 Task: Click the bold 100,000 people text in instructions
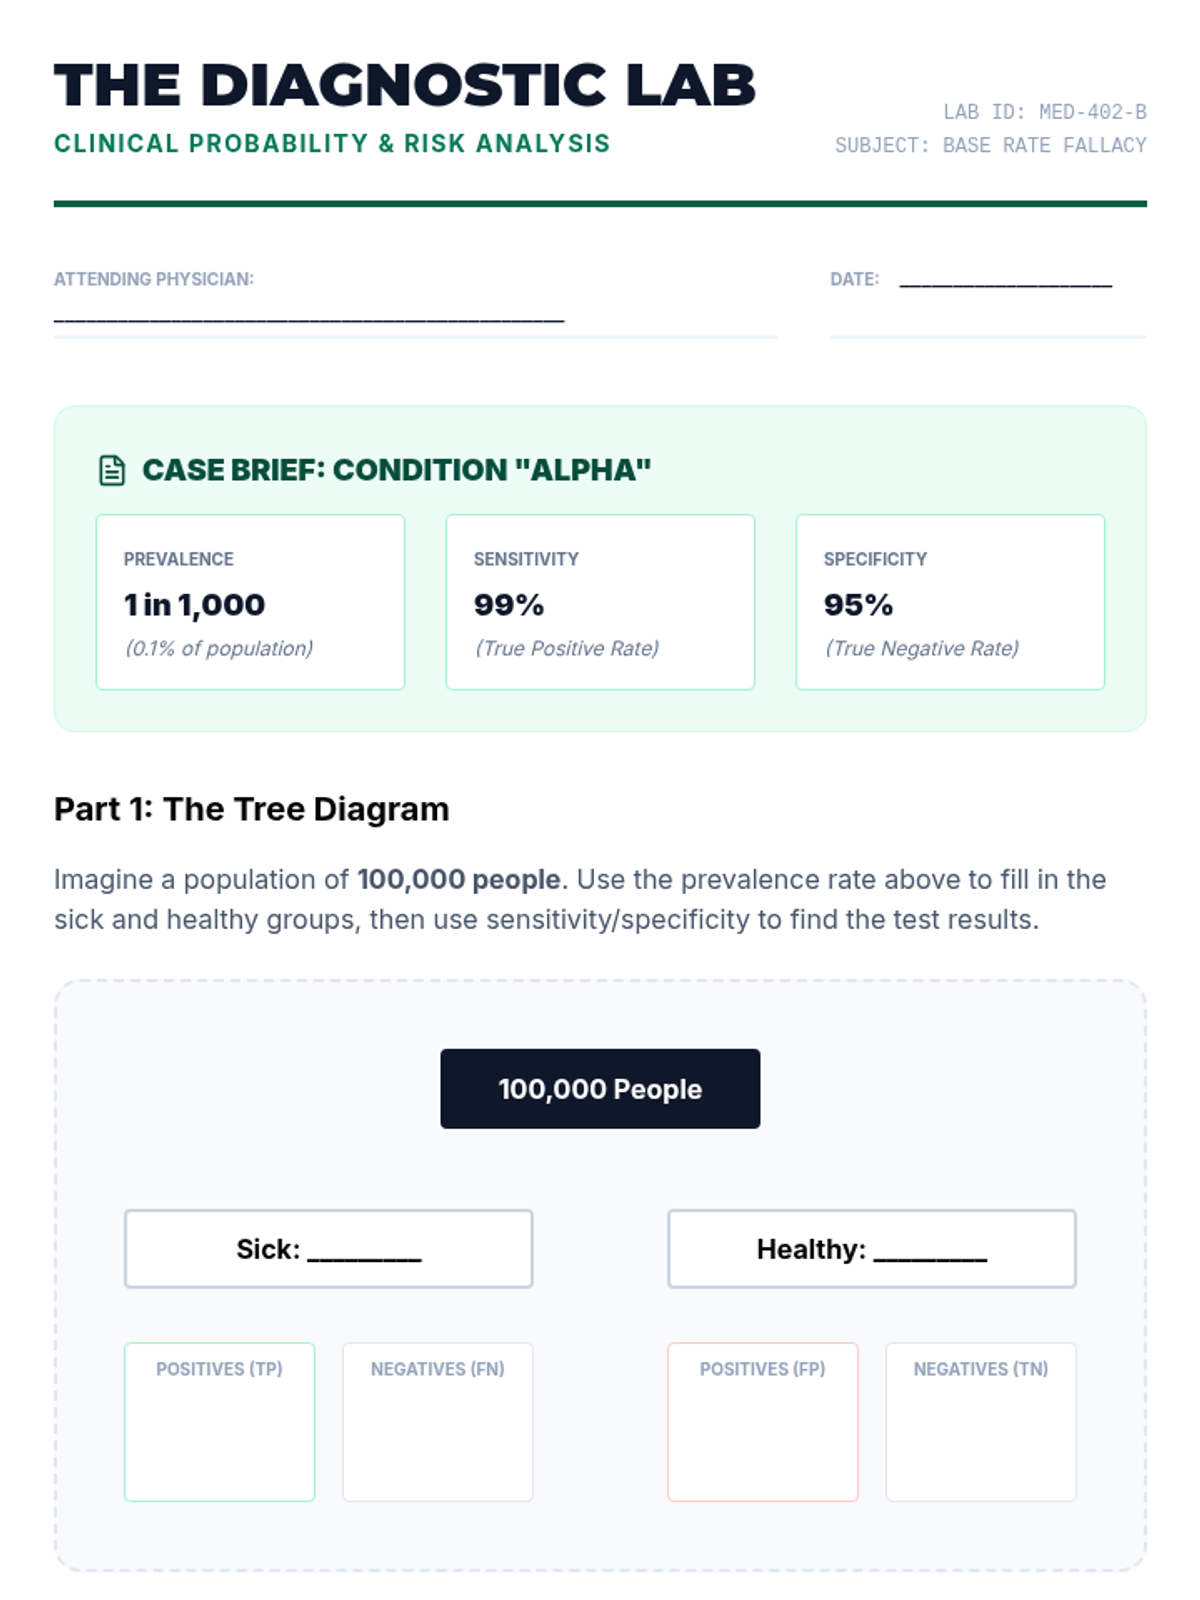(458, 880)
